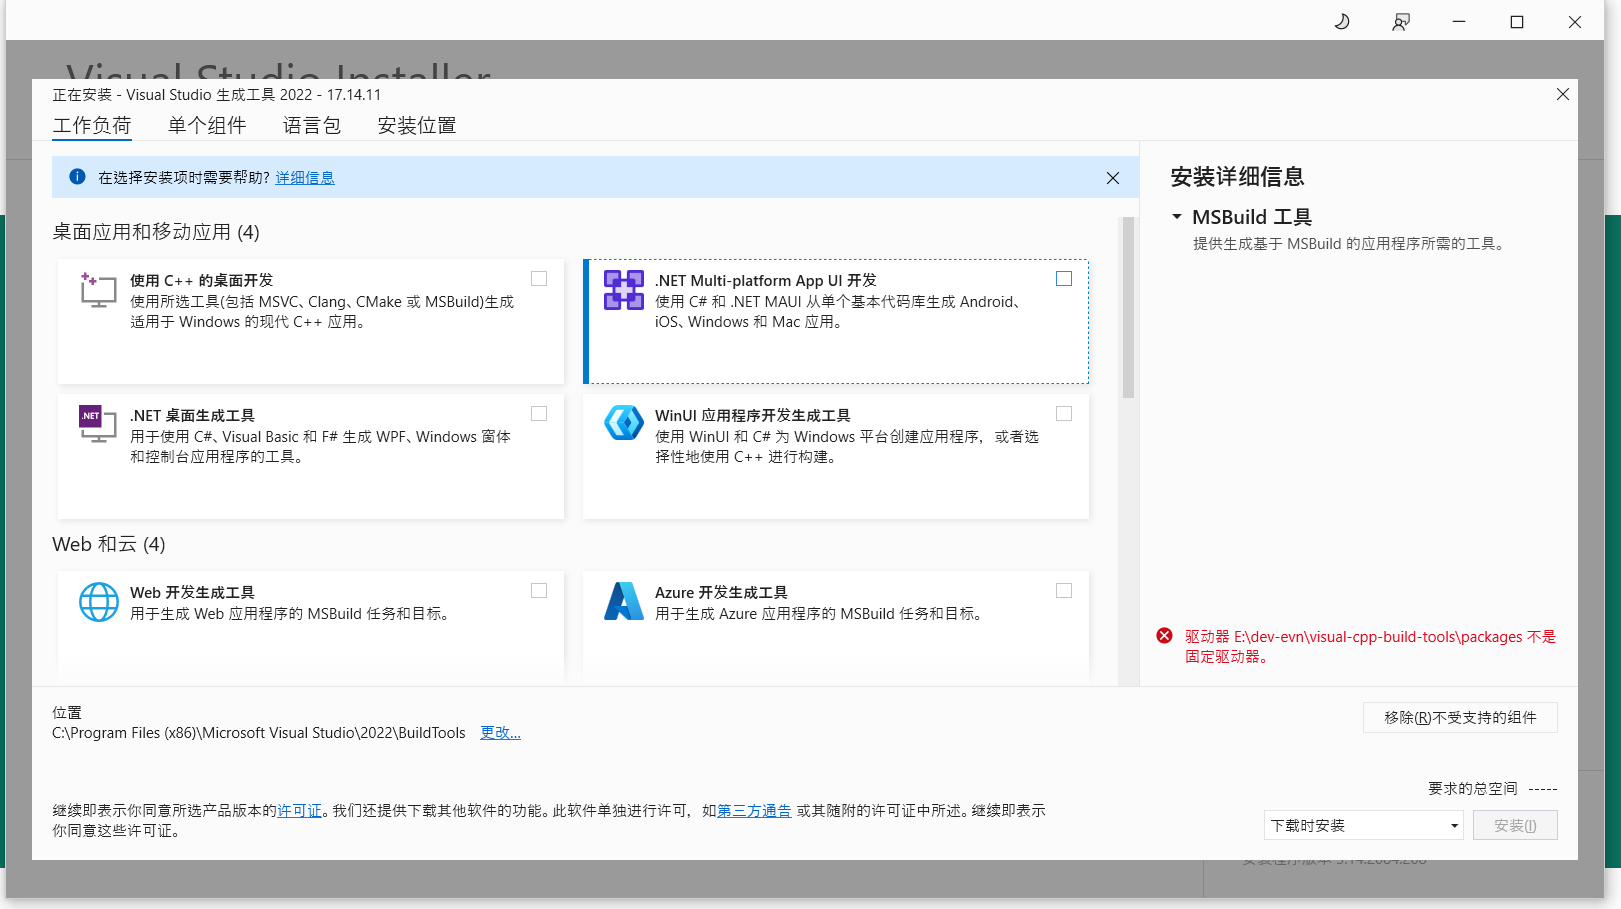
Task: Switch to the 工作负荷 tab
Action: point(92,126)
